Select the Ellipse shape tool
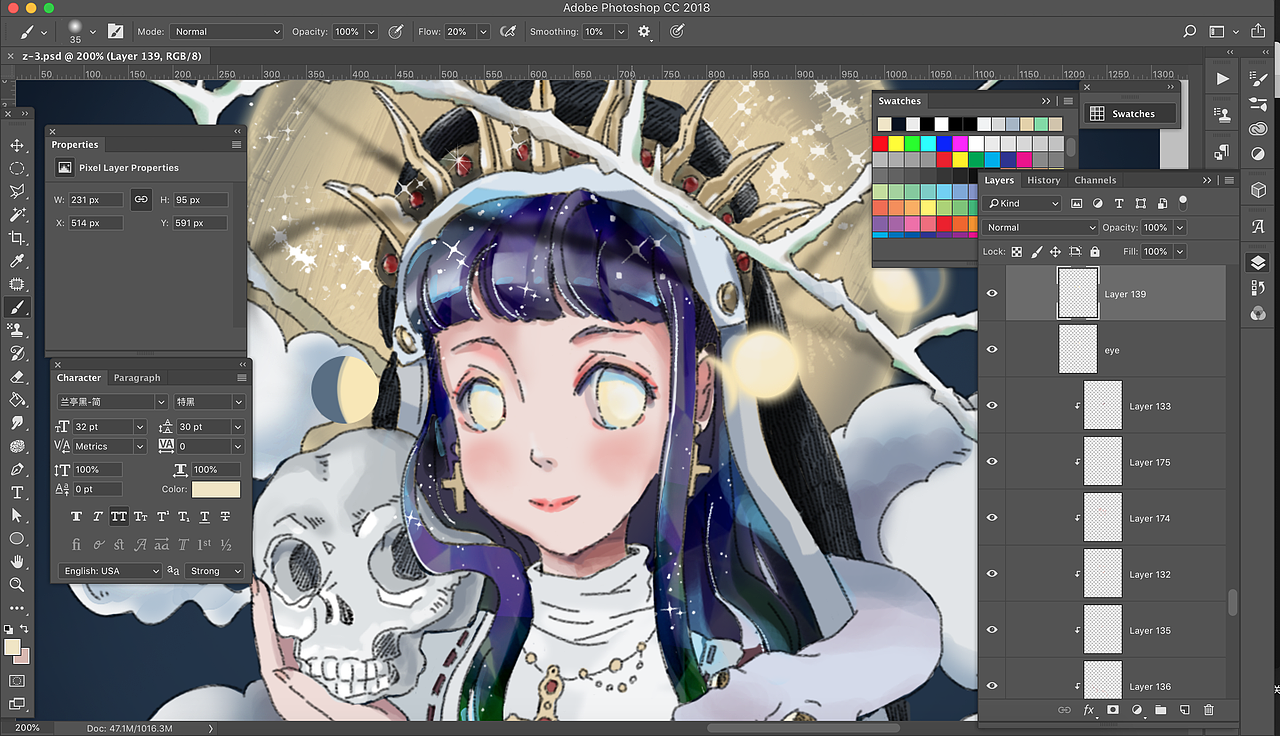Image resolution: width=1280 pixels, height=736 pixels. [17, 538]
